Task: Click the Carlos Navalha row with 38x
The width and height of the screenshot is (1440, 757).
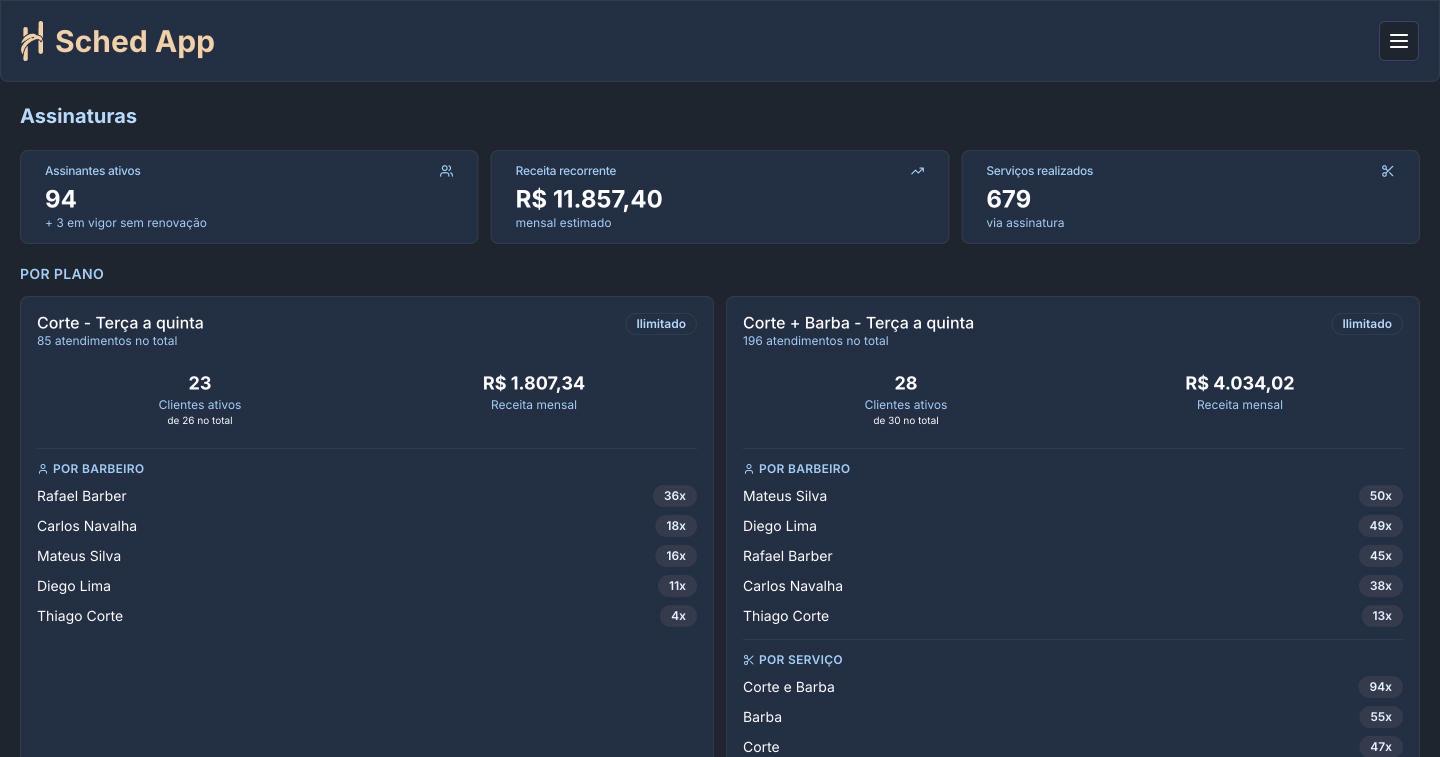Action: [1073, 586]
